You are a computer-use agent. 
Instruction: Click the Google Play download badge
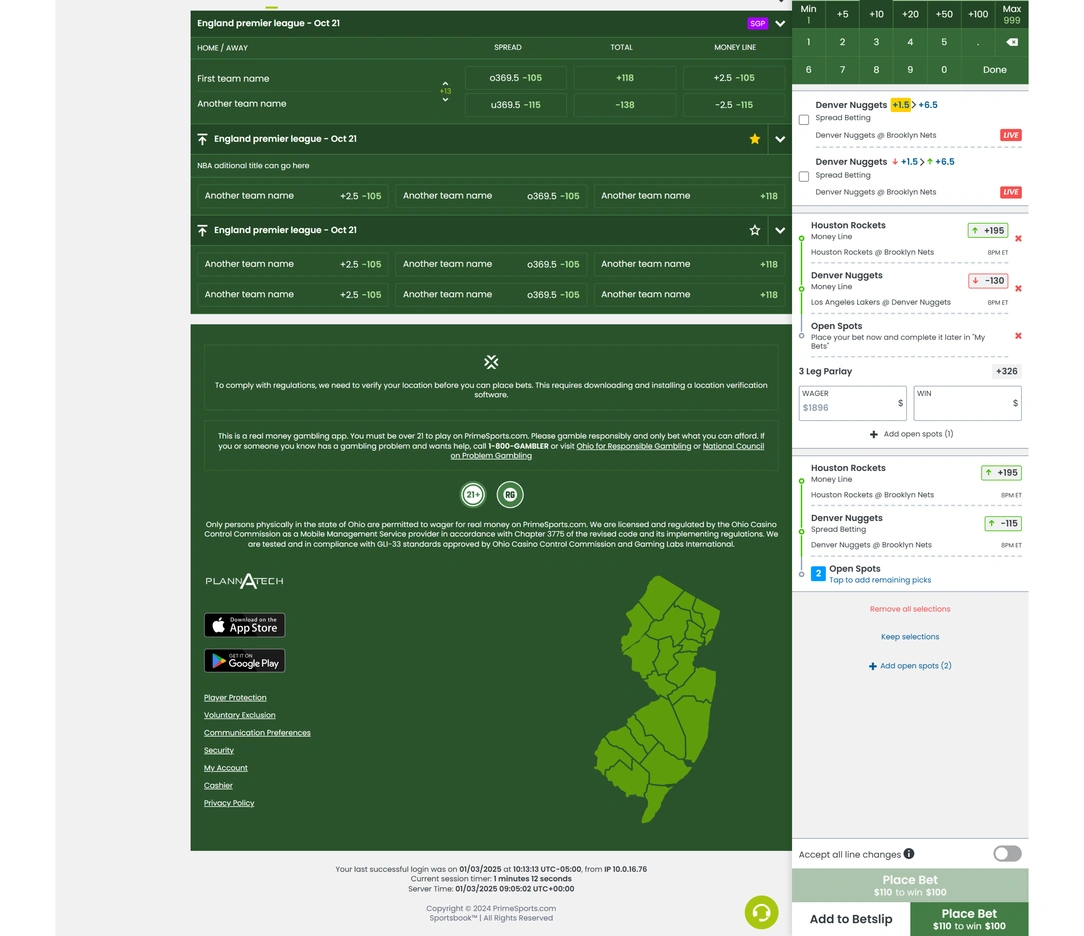point(244,661)
